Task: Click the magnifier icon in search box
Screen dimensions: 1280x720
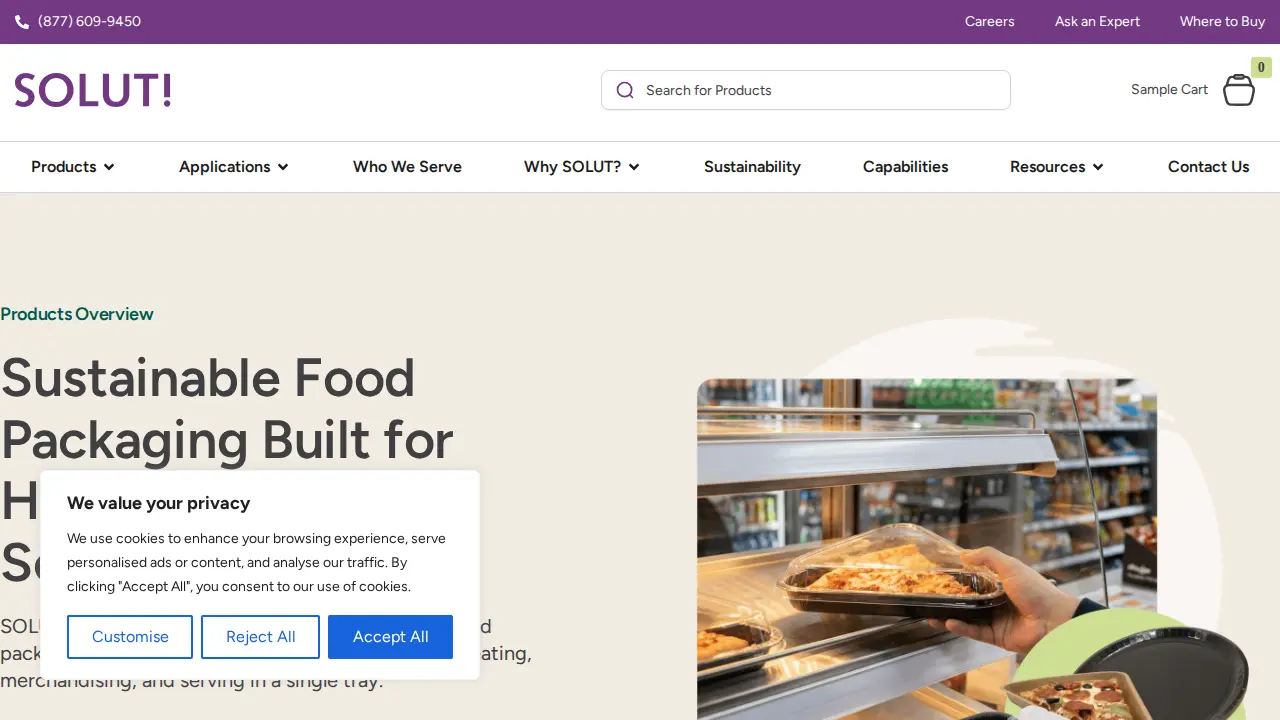Action: 625,90
